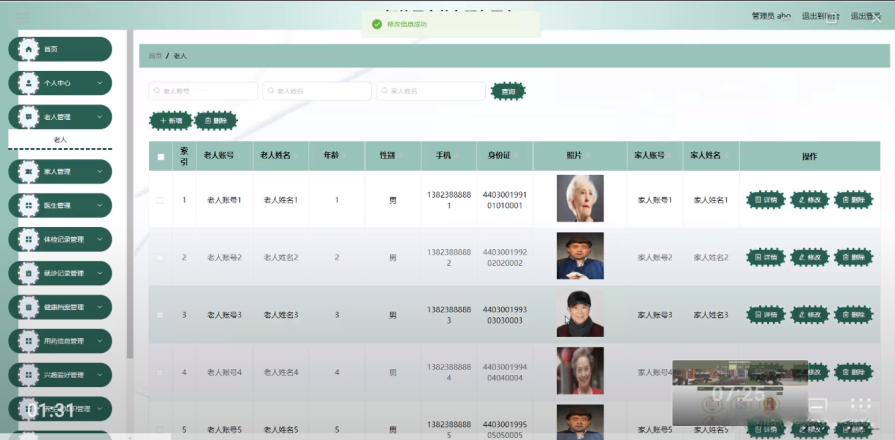895x440 pixels.
Task: Click the search icon in 老人账号 field
Action: click(x=157, y=91)
